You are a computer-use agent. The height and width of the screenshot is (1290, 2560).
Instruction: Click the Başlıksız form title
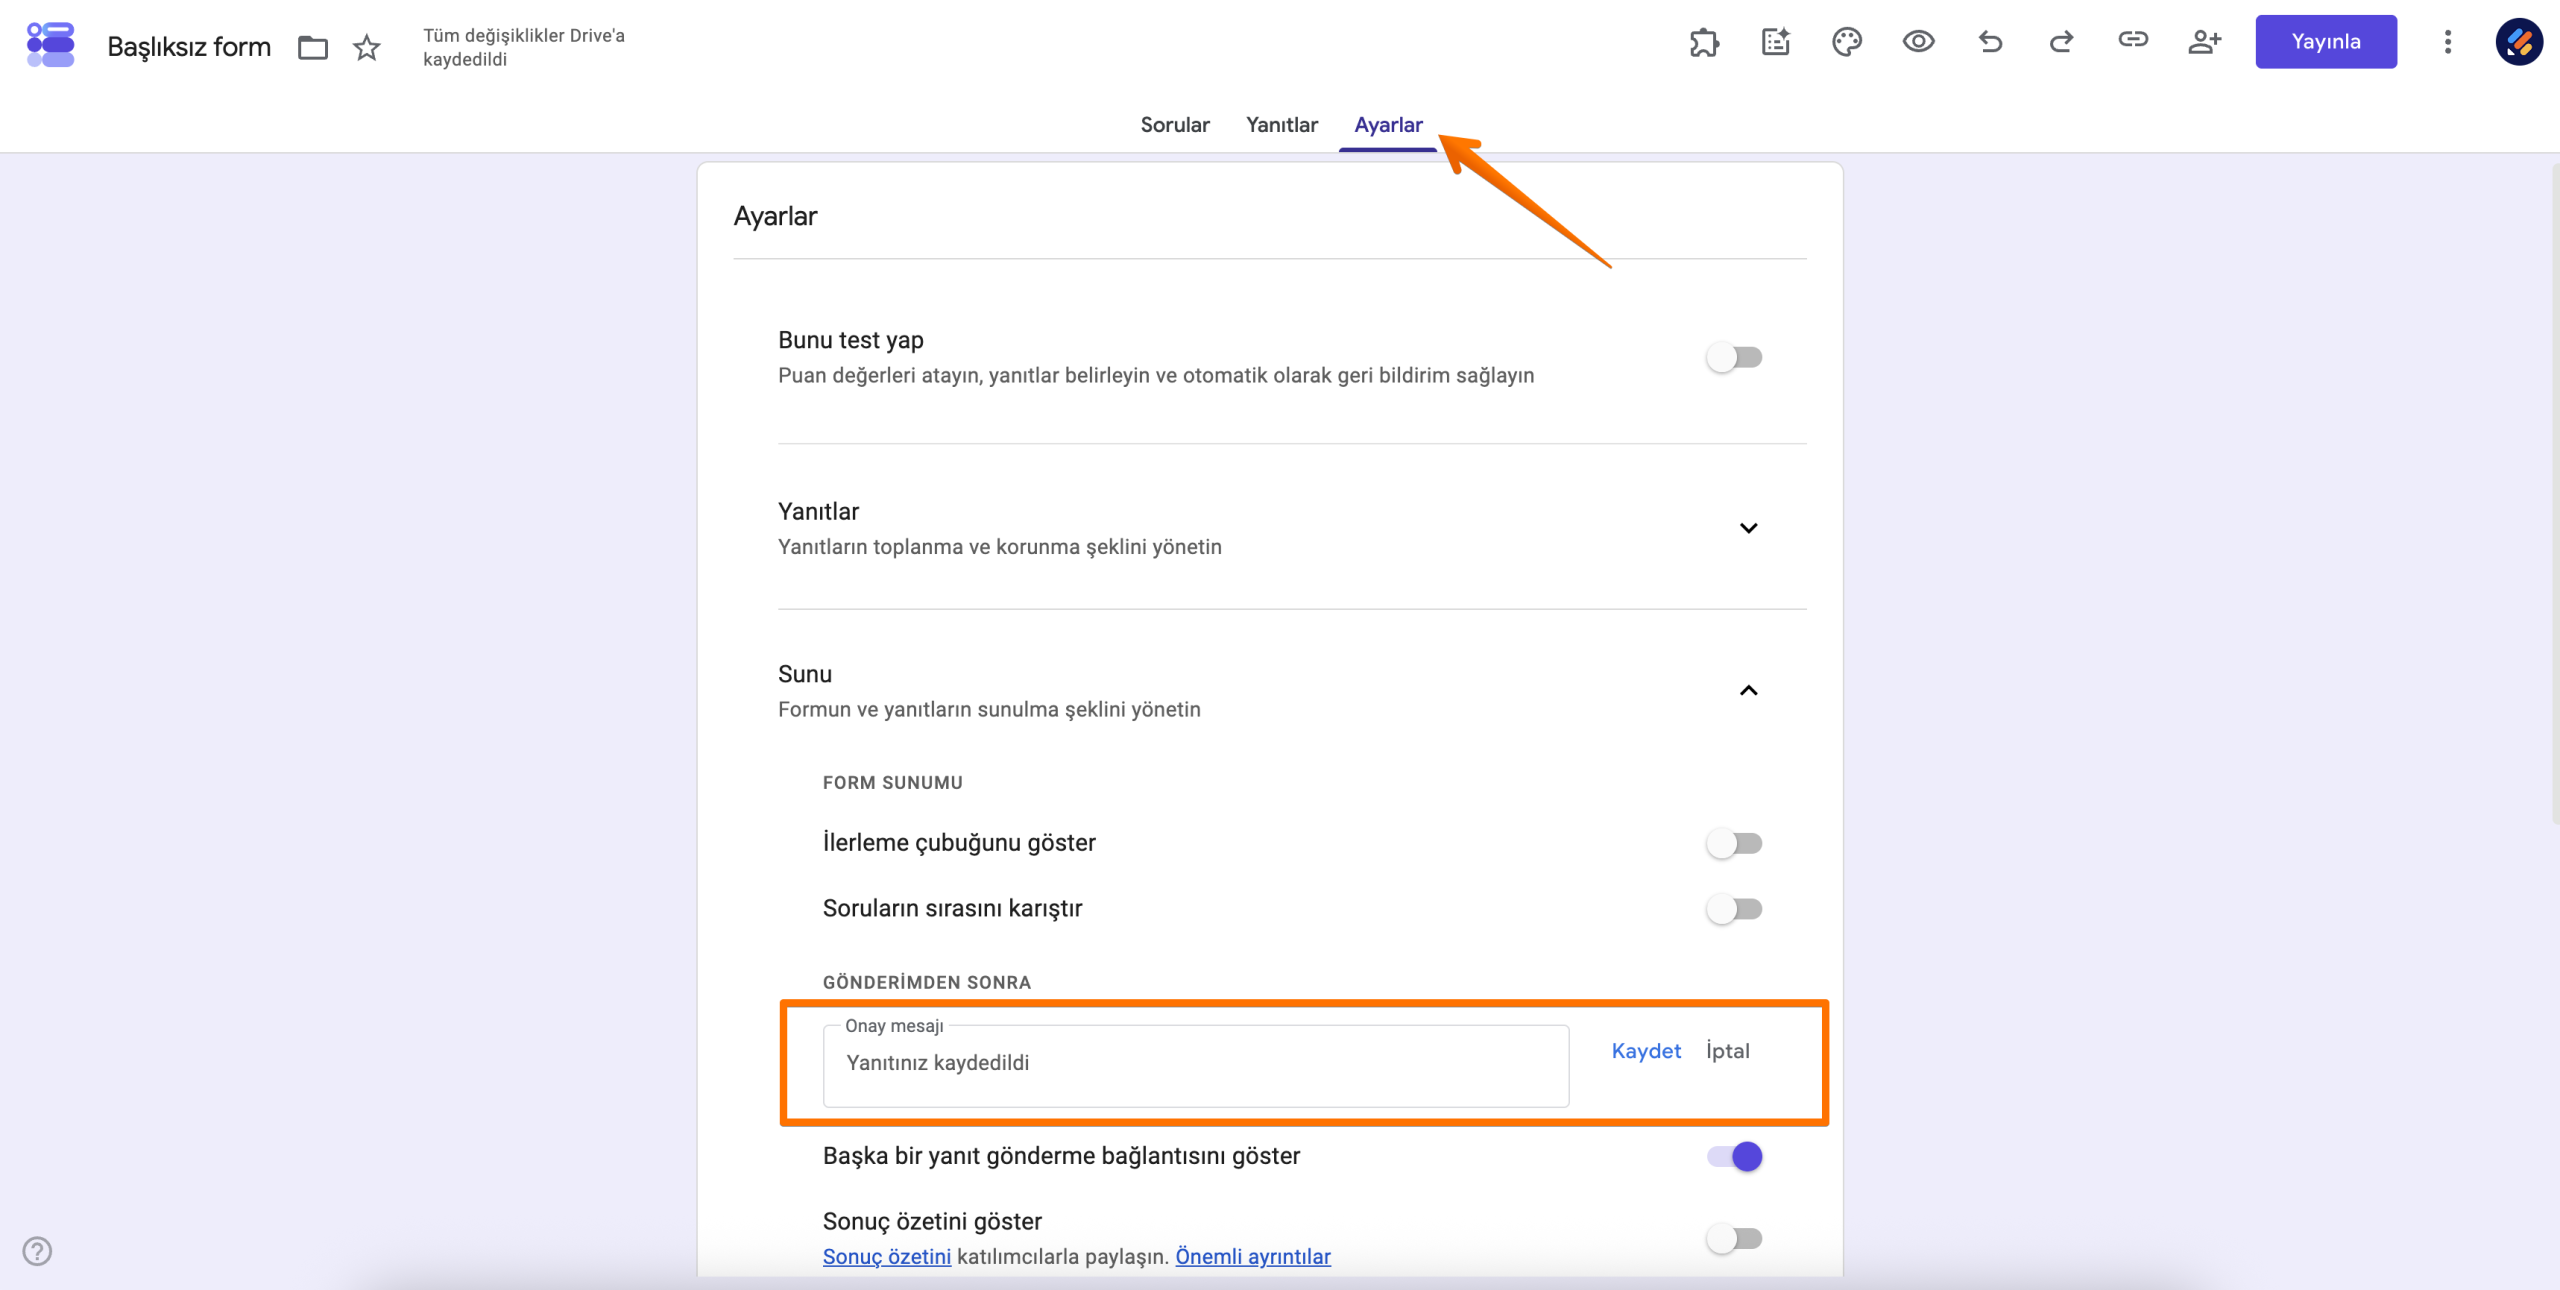(189, 47)
